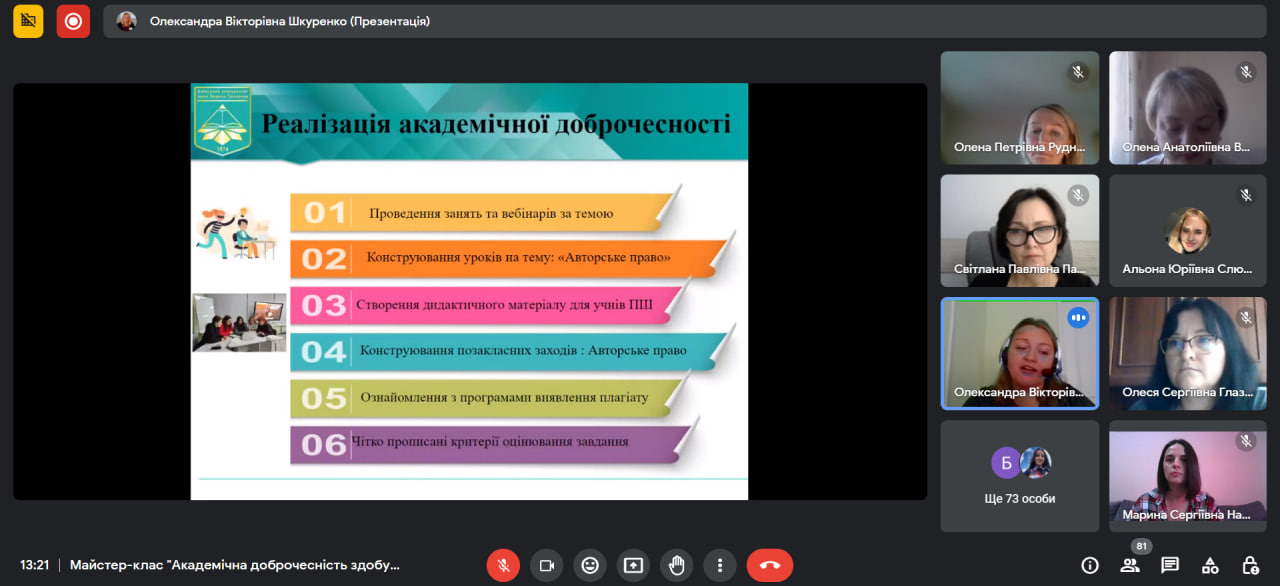Open the activities panel
Viewport: 1280px width, 586px height.
(1210, 565)
